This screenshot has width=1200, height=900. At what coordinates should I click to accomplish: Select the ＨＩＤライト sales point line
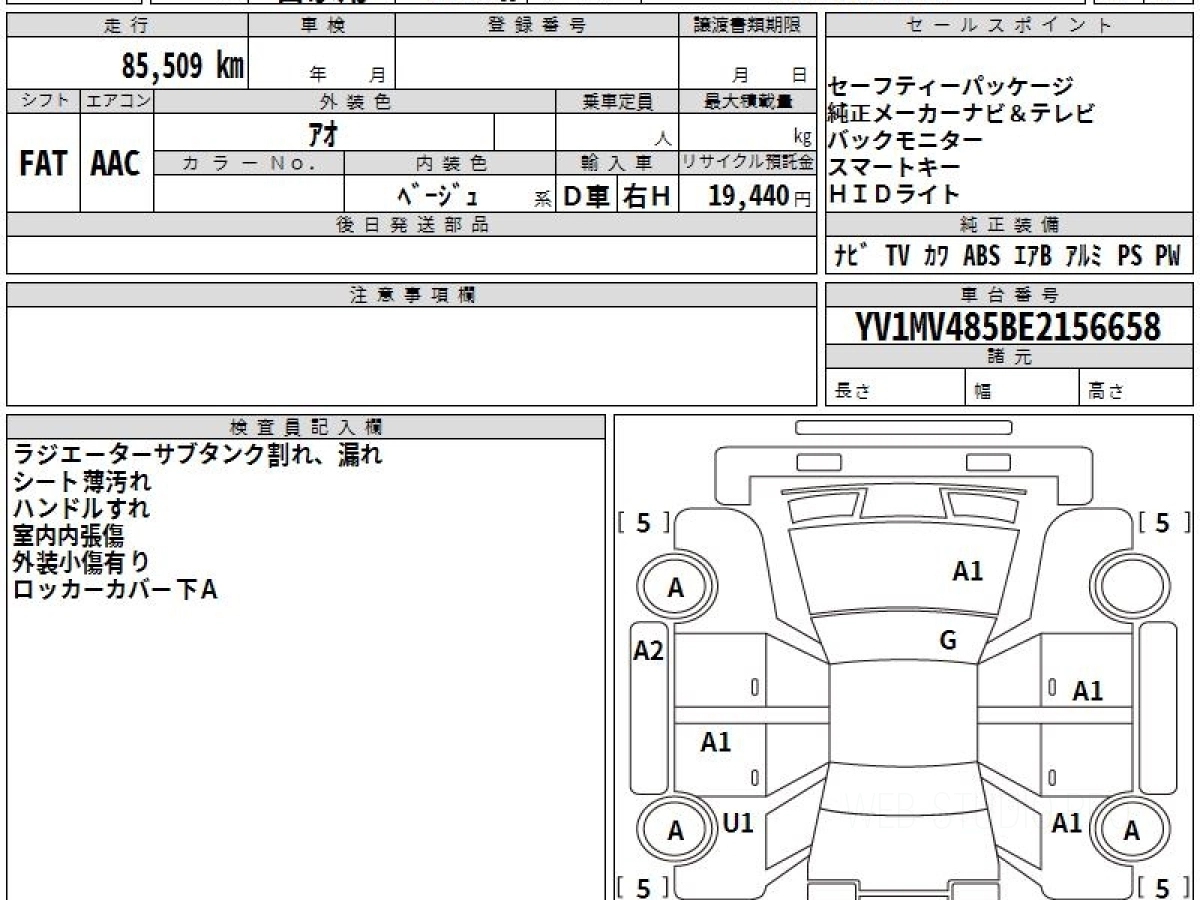[x=895, y=194]
